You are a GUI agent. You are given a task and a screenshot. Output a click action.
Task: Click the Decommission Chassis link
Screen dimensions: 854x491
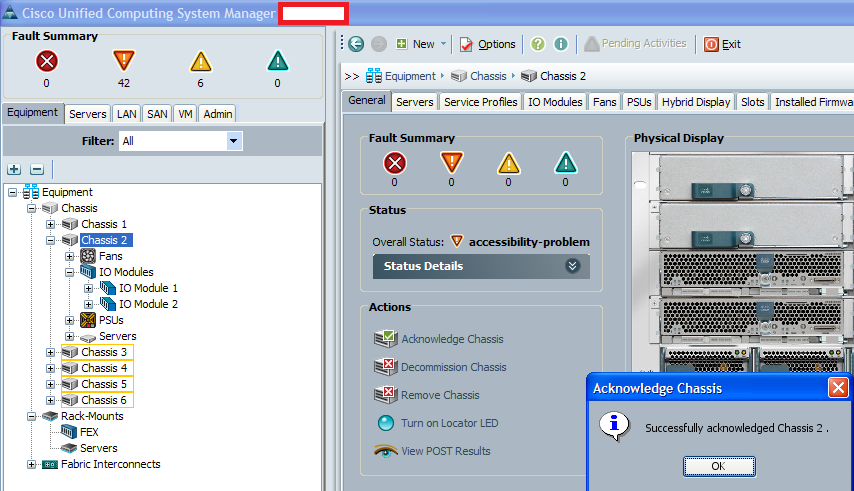(454, 367)
